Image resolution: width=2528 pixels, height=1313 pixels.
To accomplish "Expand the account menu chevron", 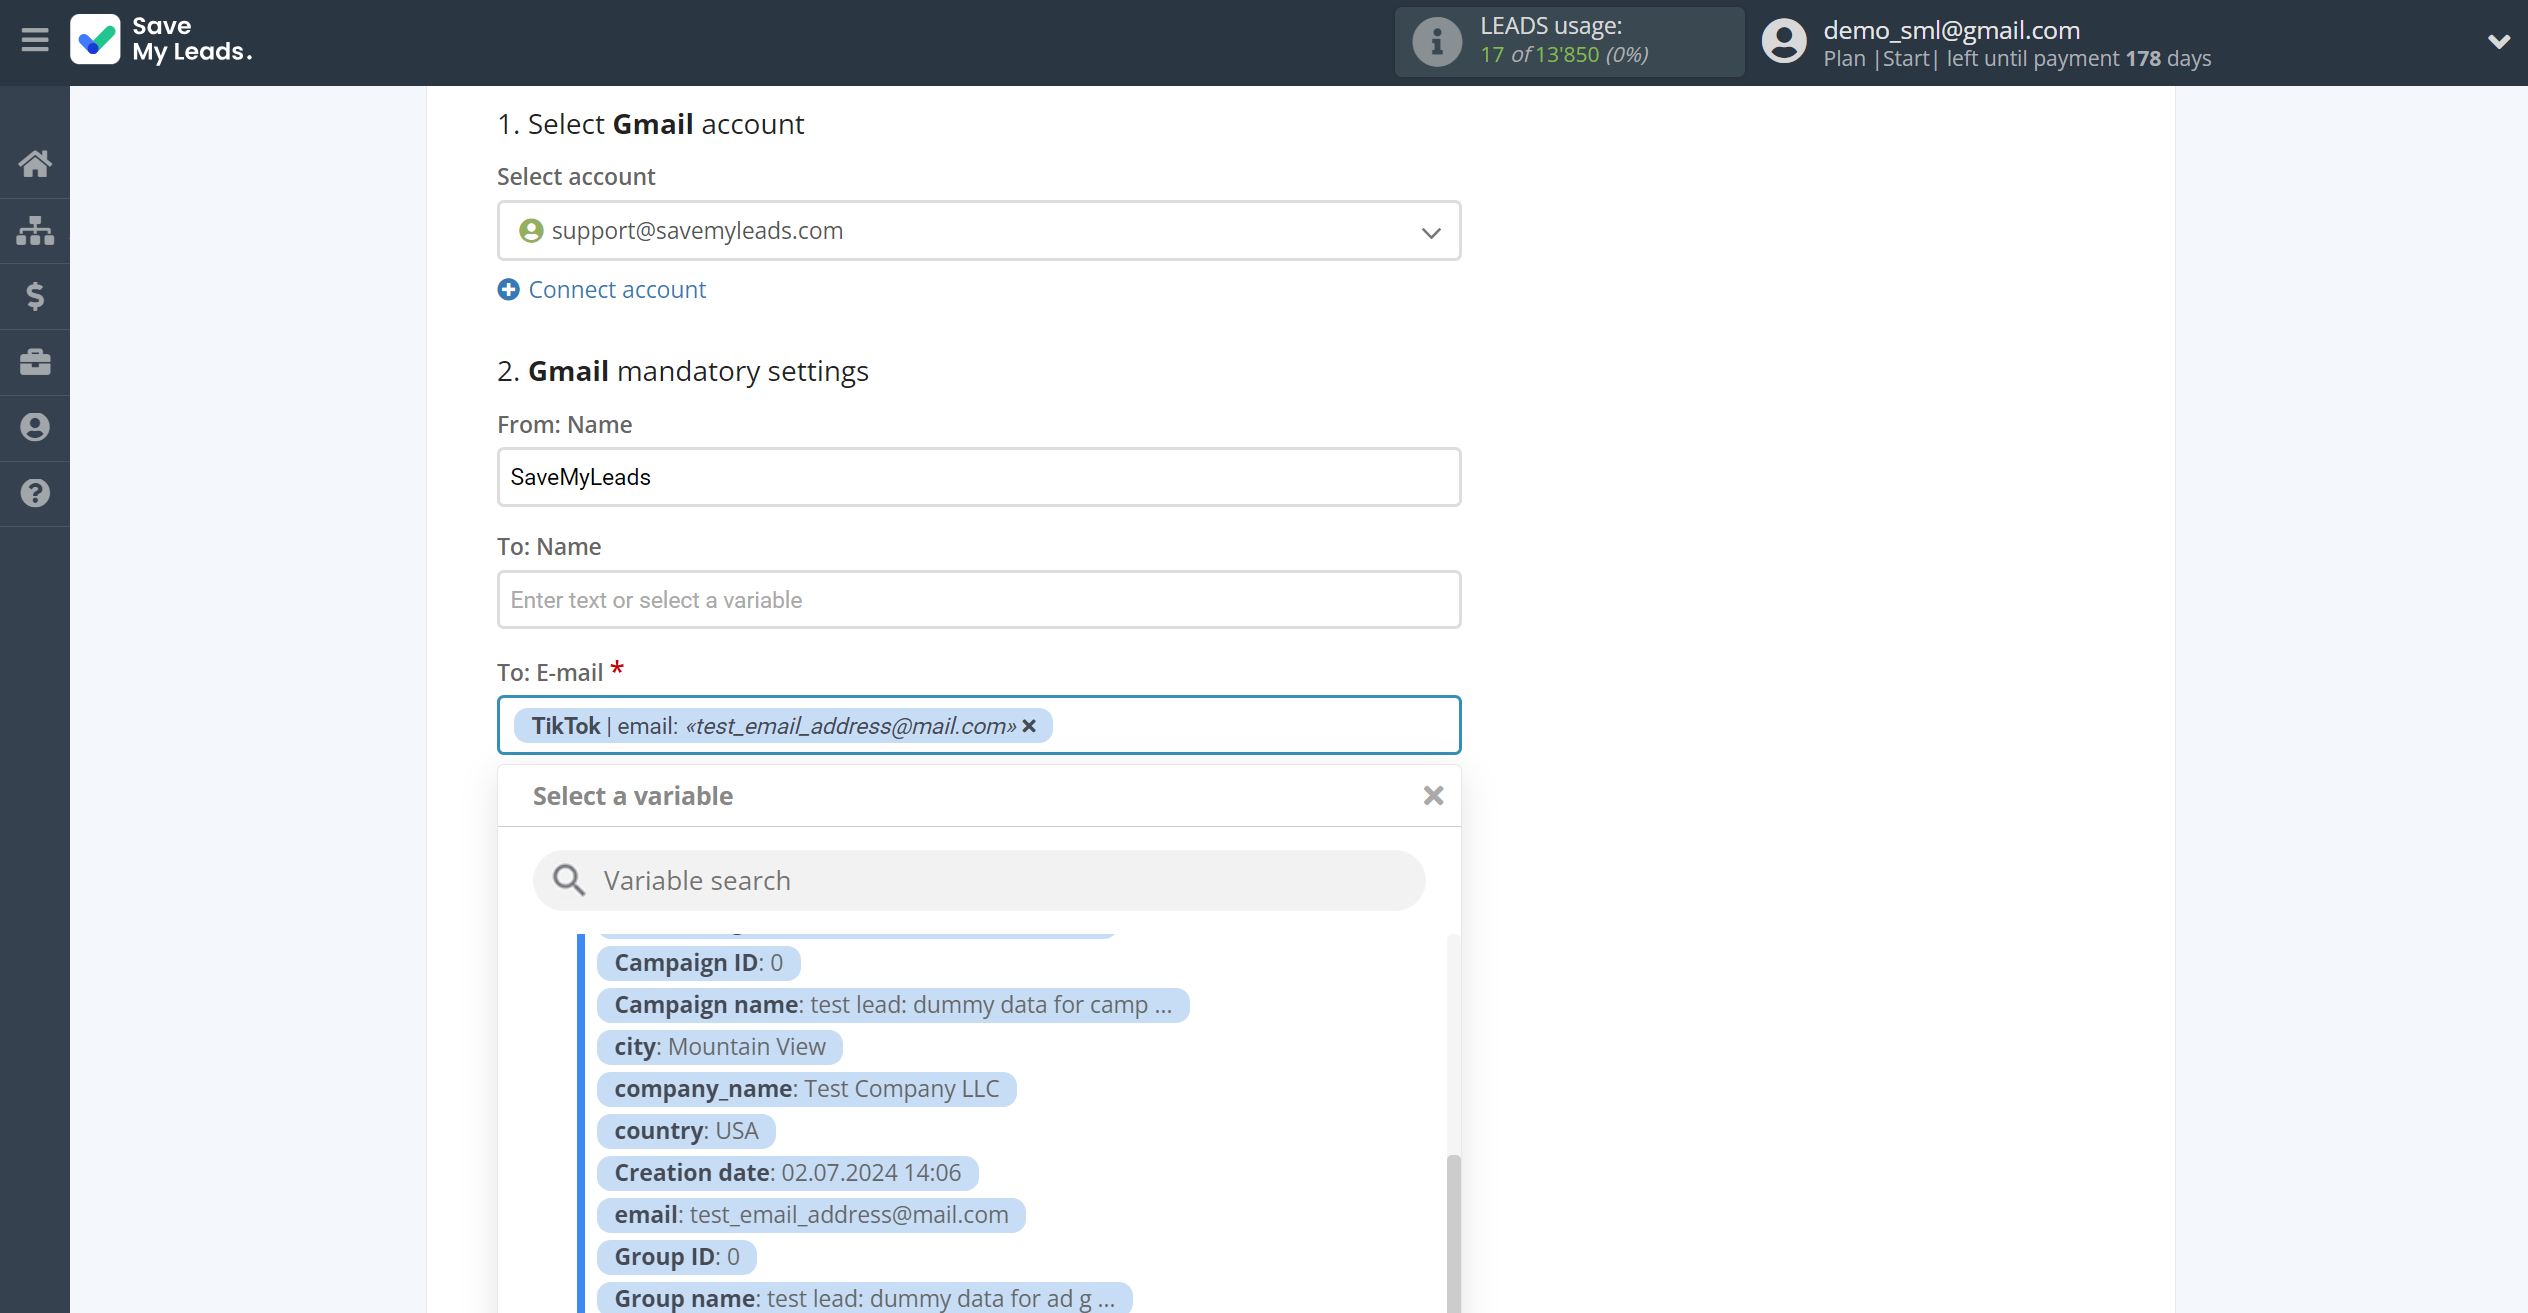I will click(x=2498, y=42).
